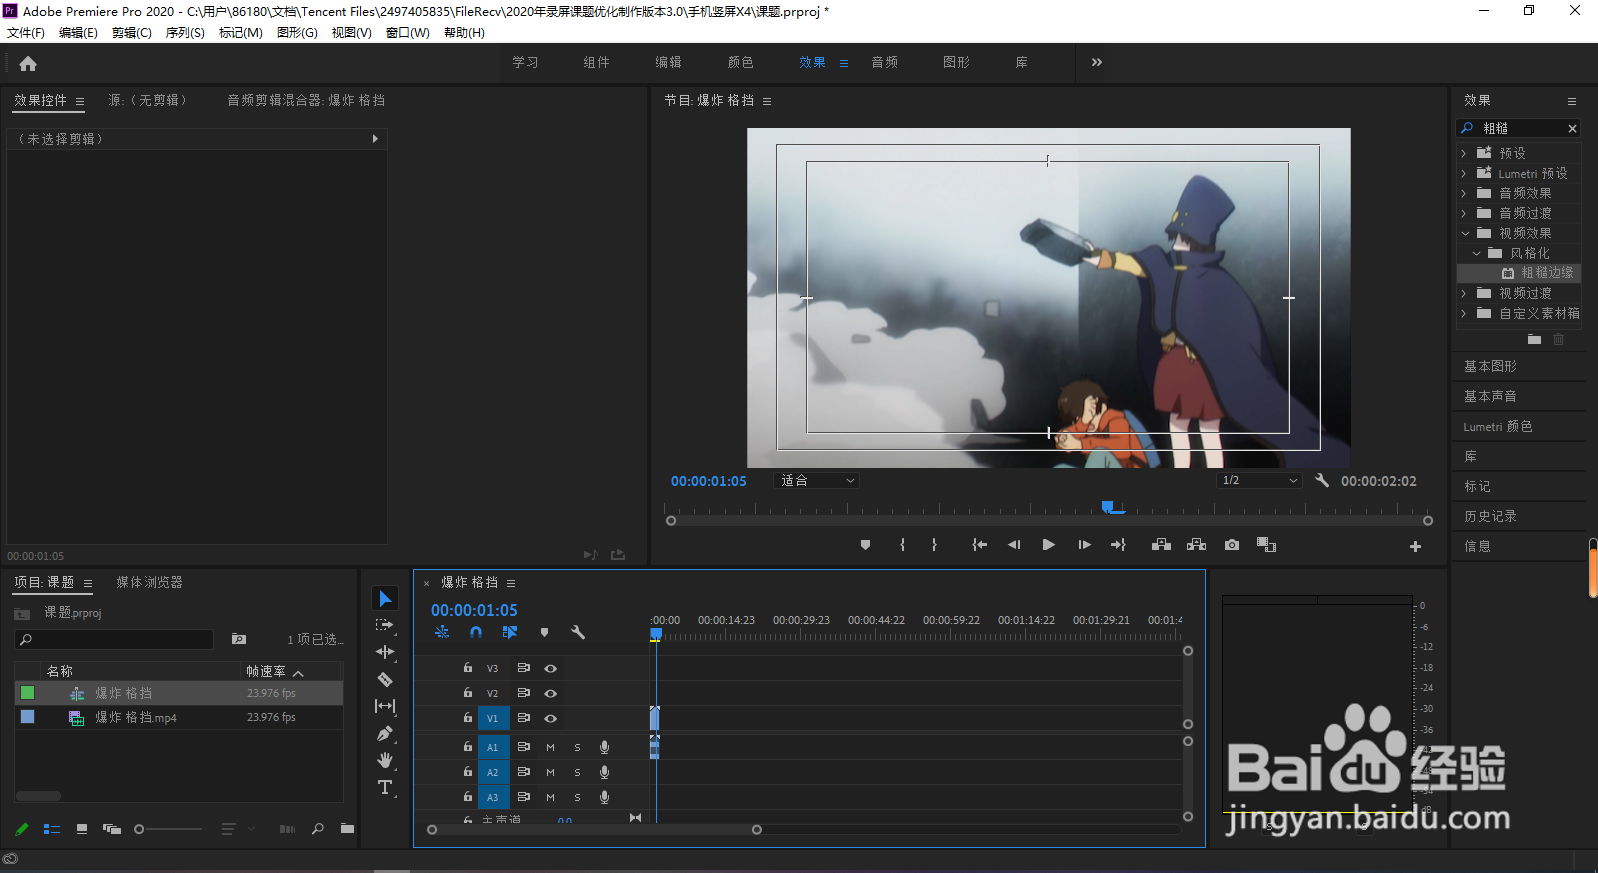The width and height of the screenshot is (1598, 873).
Task: Select the Selection tool arrow
Action: (x=385, y=598)
